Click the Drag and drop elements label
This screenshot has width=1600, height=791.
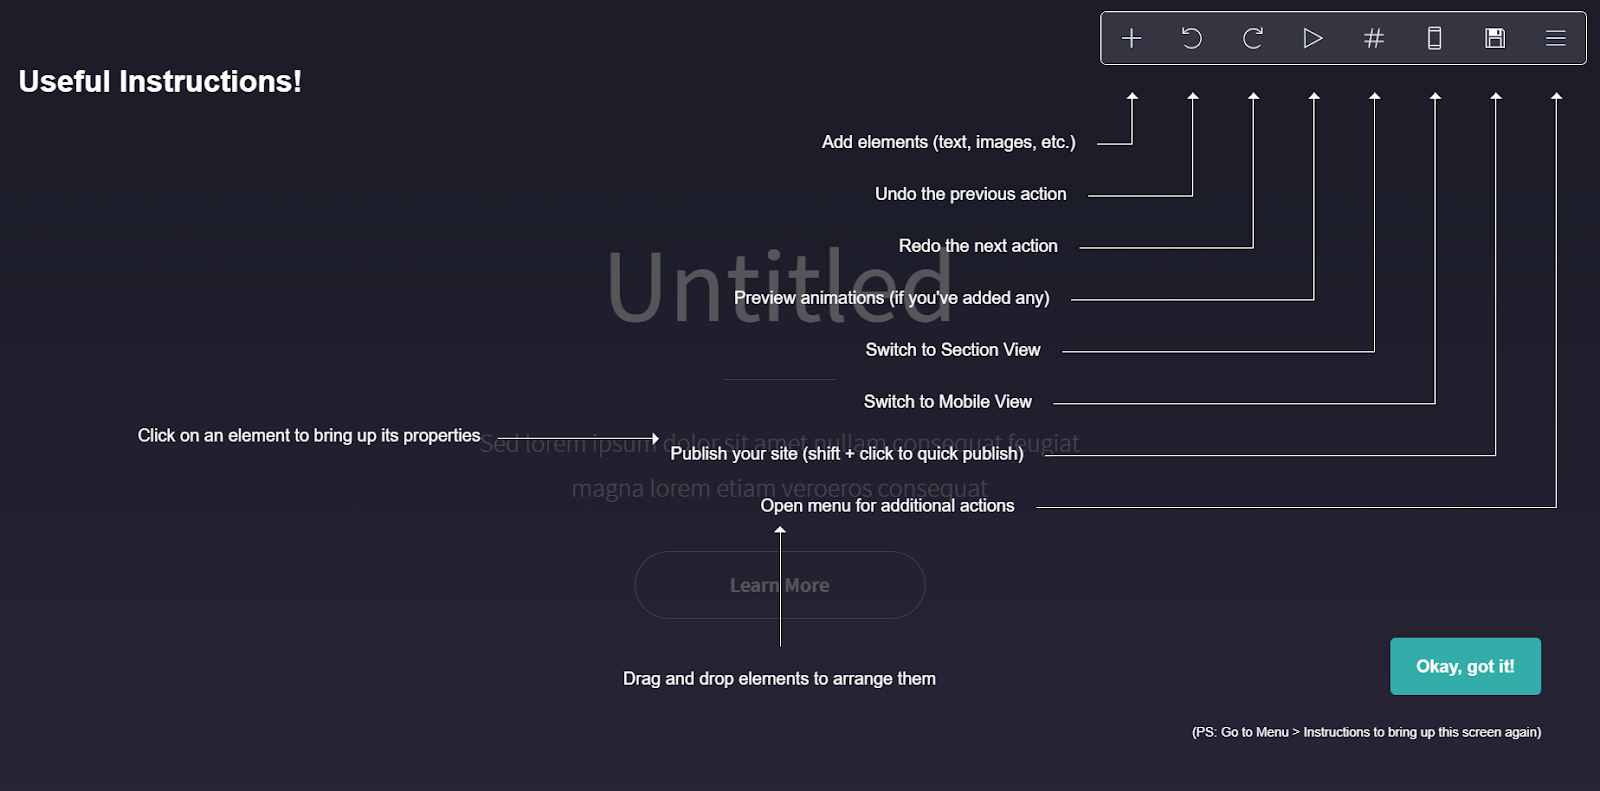click(x=780, y=679)
